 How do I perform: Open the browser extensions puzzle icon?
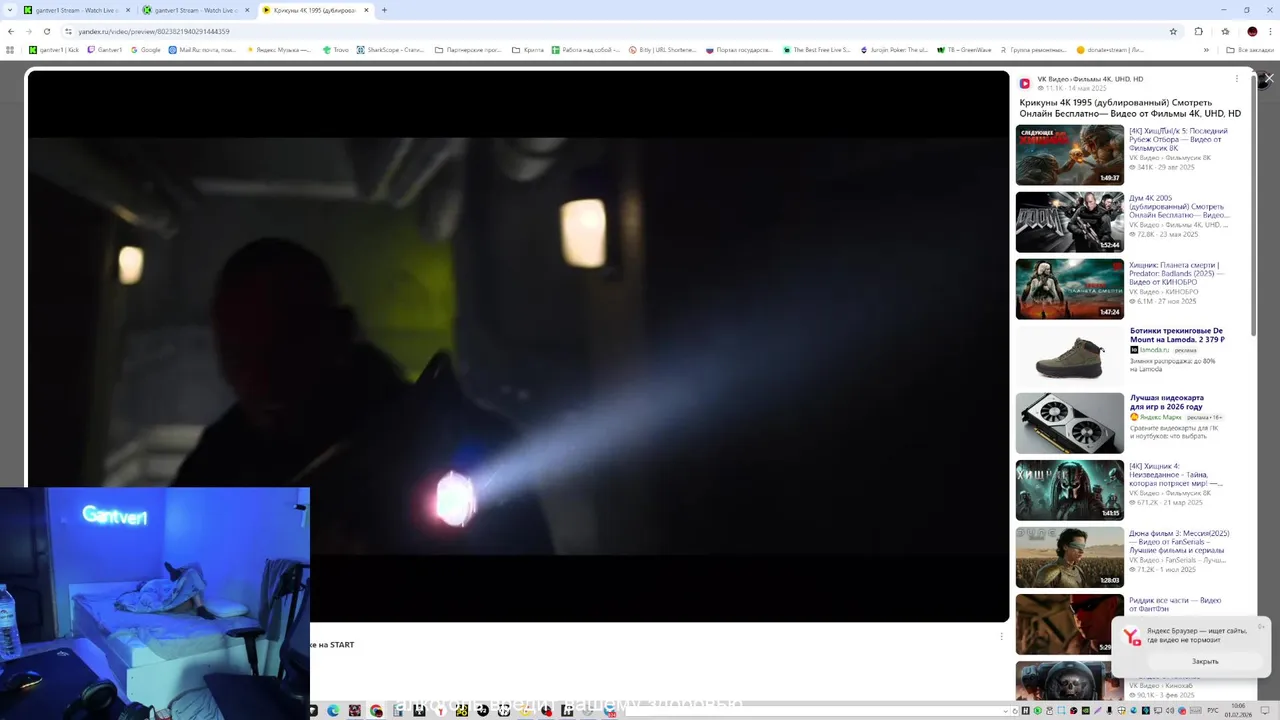[x=1199, y=31]
